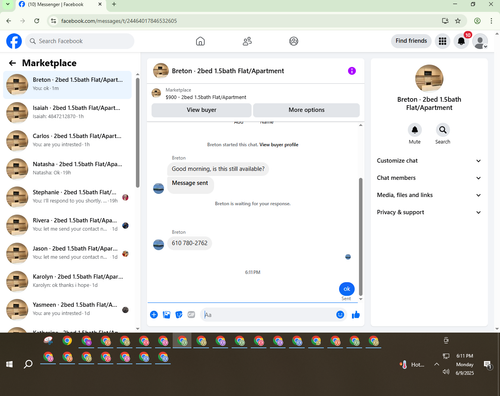Open the Facebook menu grid icon

click(442, 41)
